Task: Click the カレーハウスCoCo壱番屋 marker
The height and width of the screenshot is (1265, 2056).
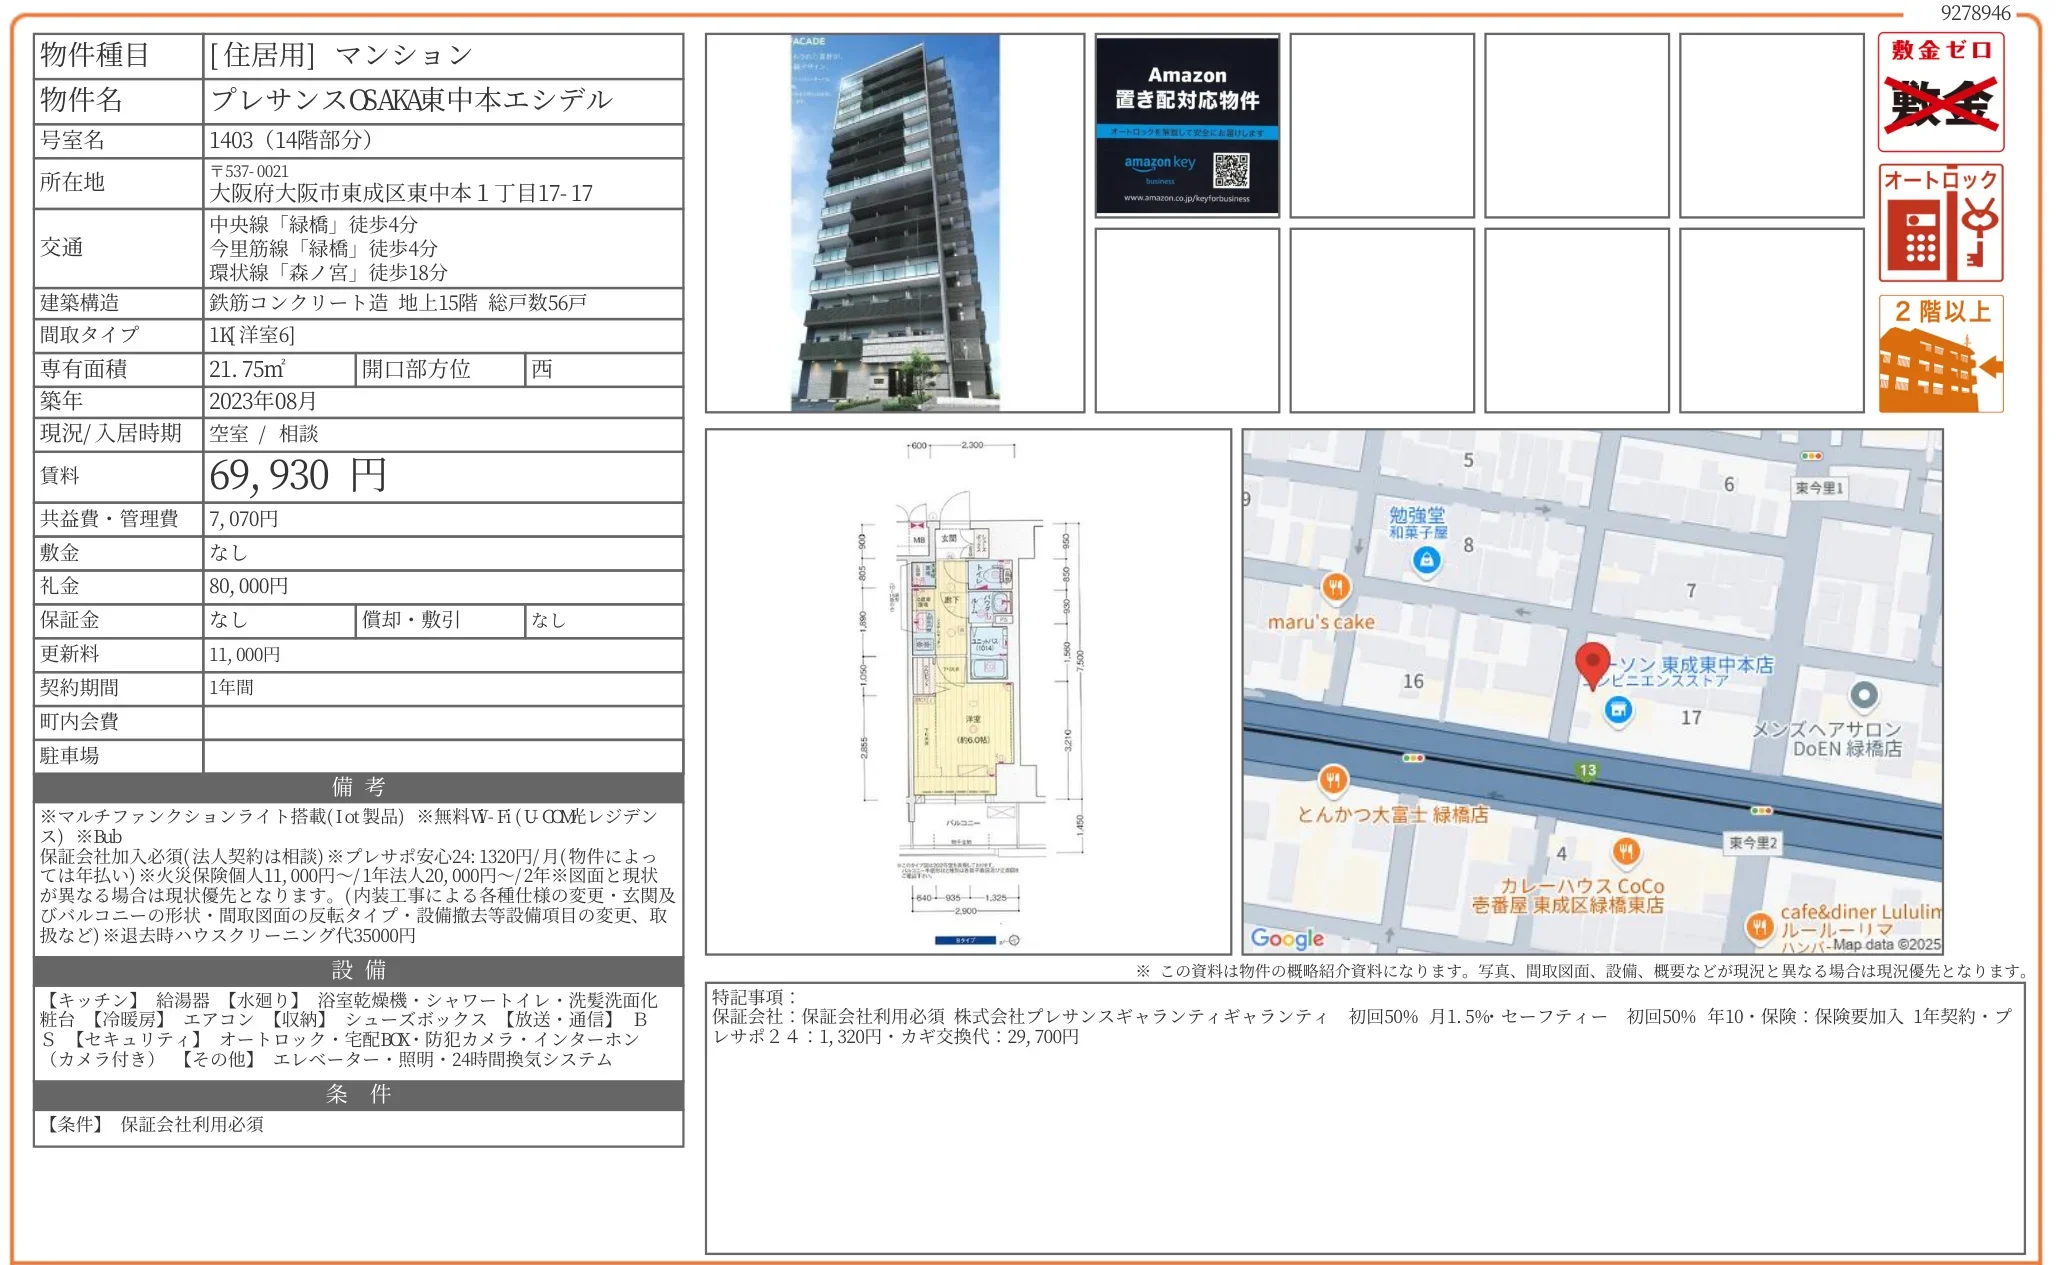Action: pos(1627,849)
